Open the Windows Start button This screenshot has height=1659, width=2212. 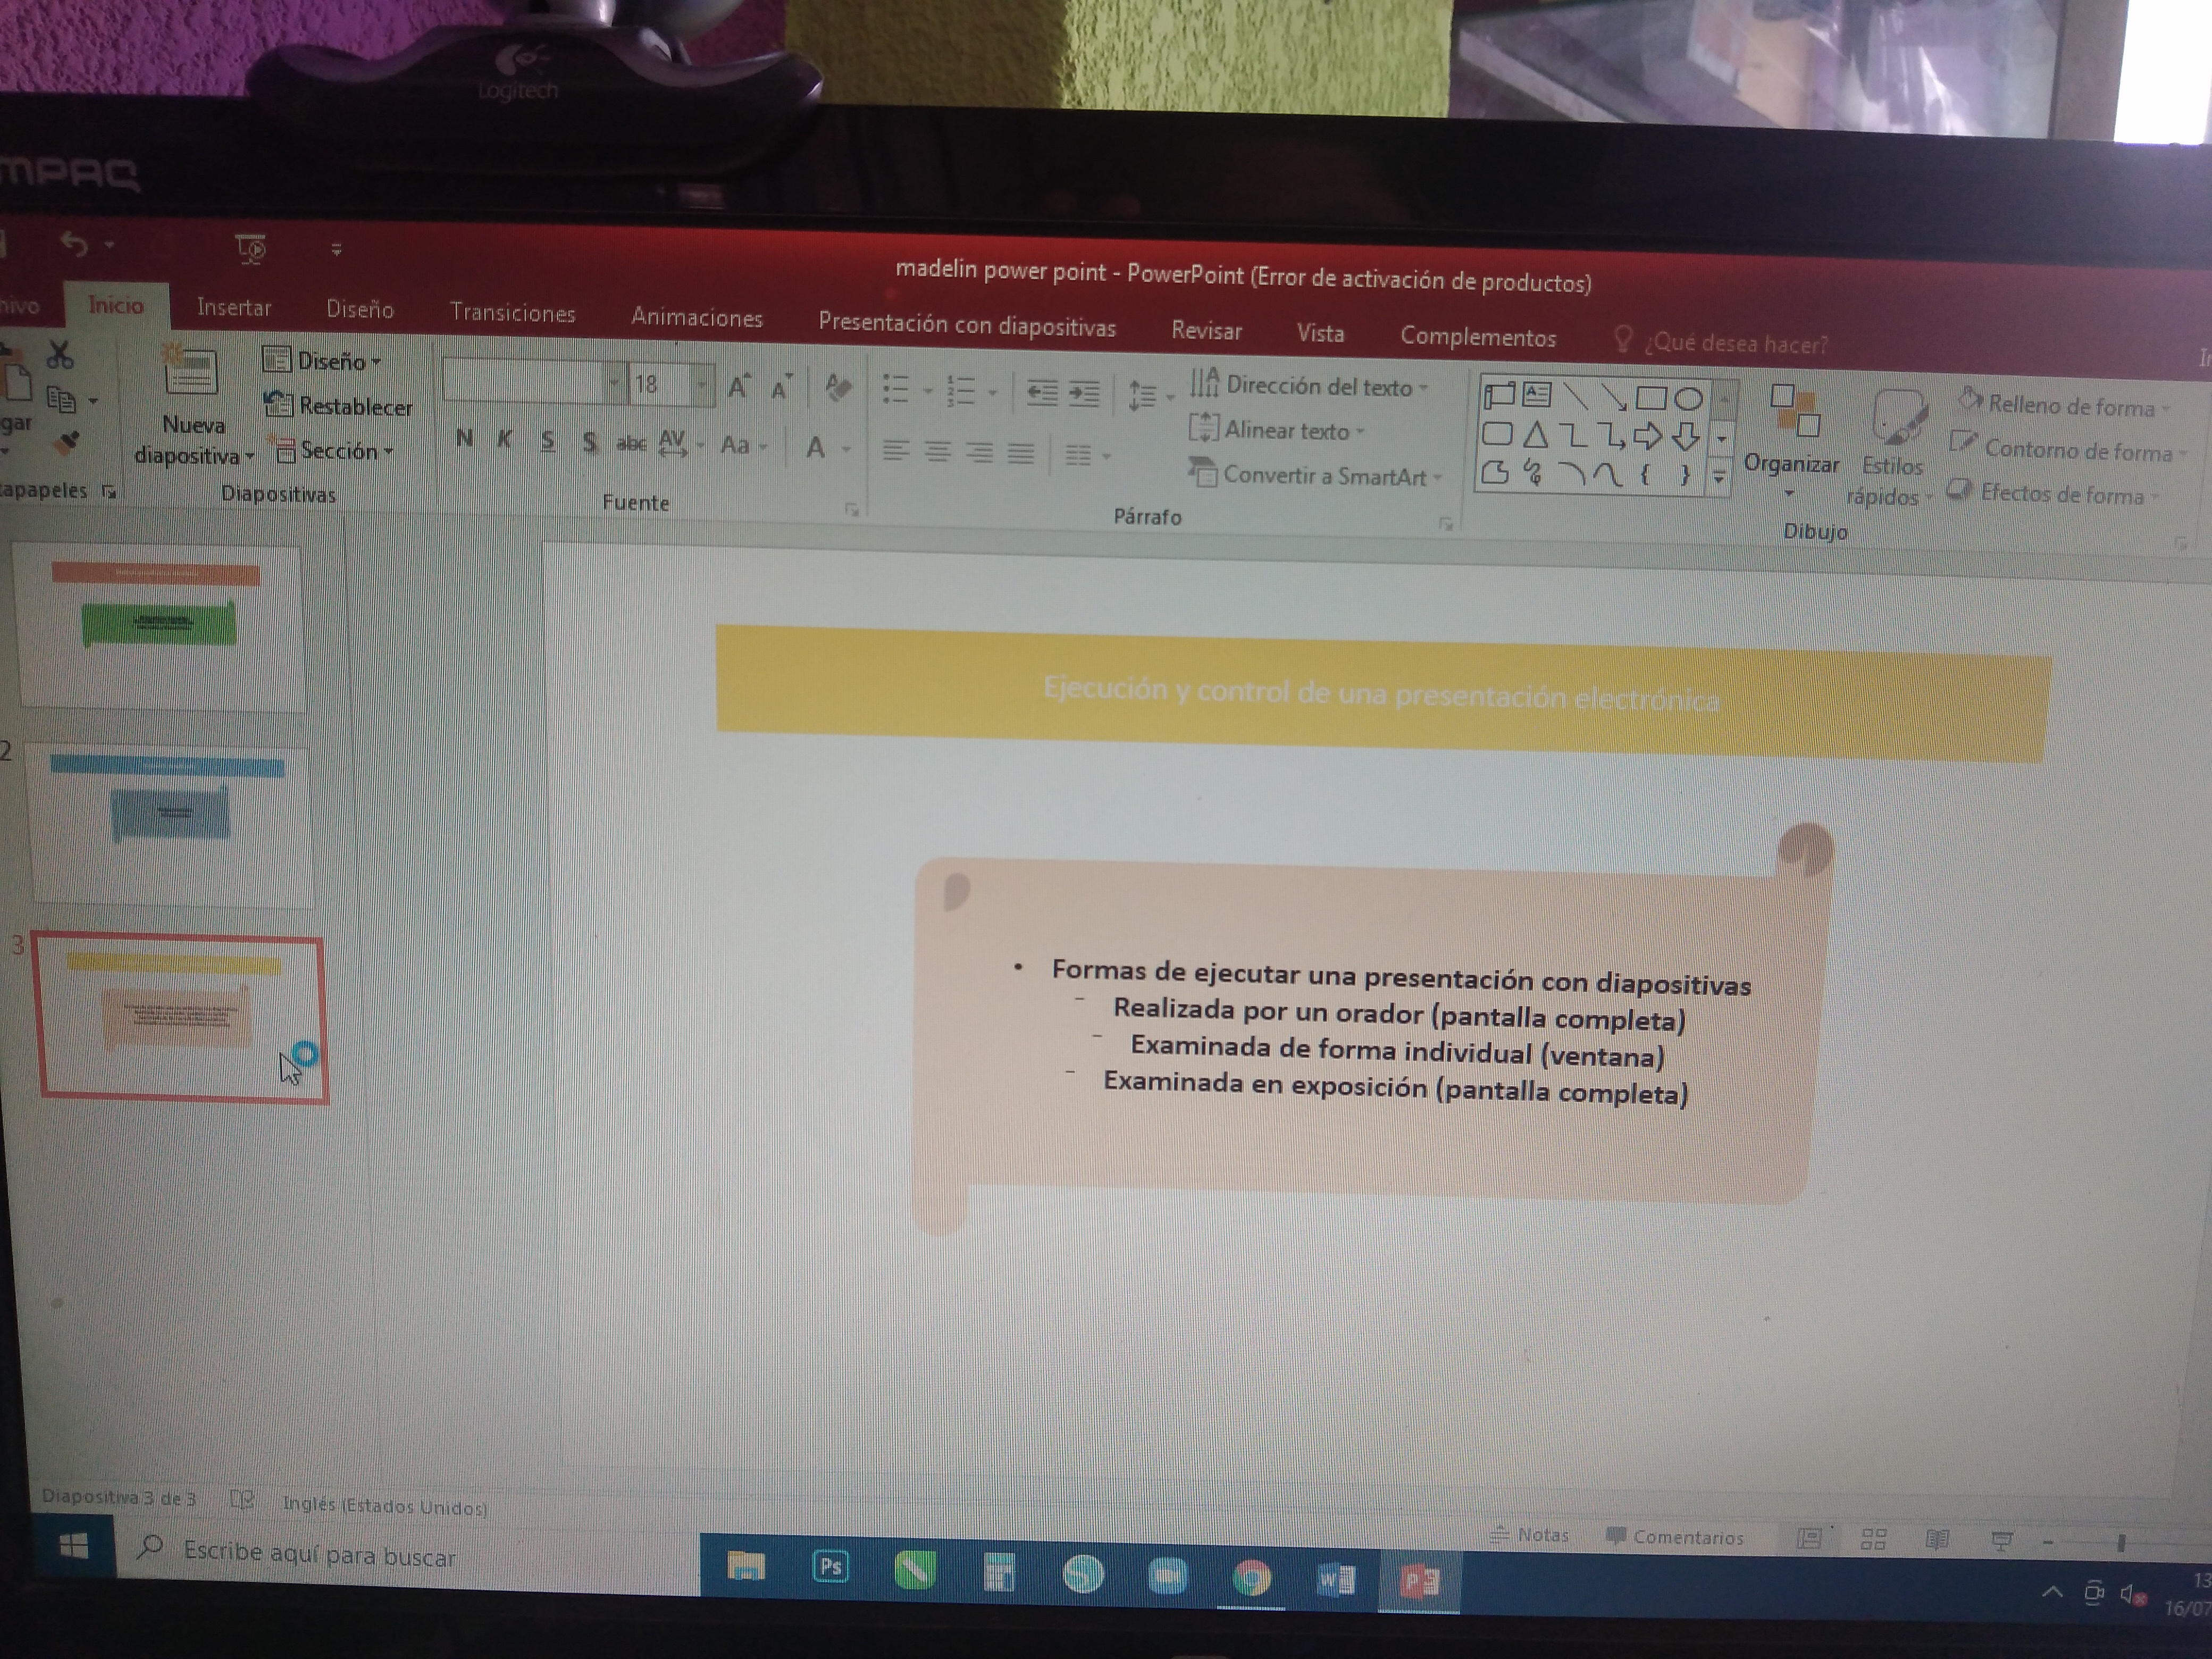(73, 1547)
